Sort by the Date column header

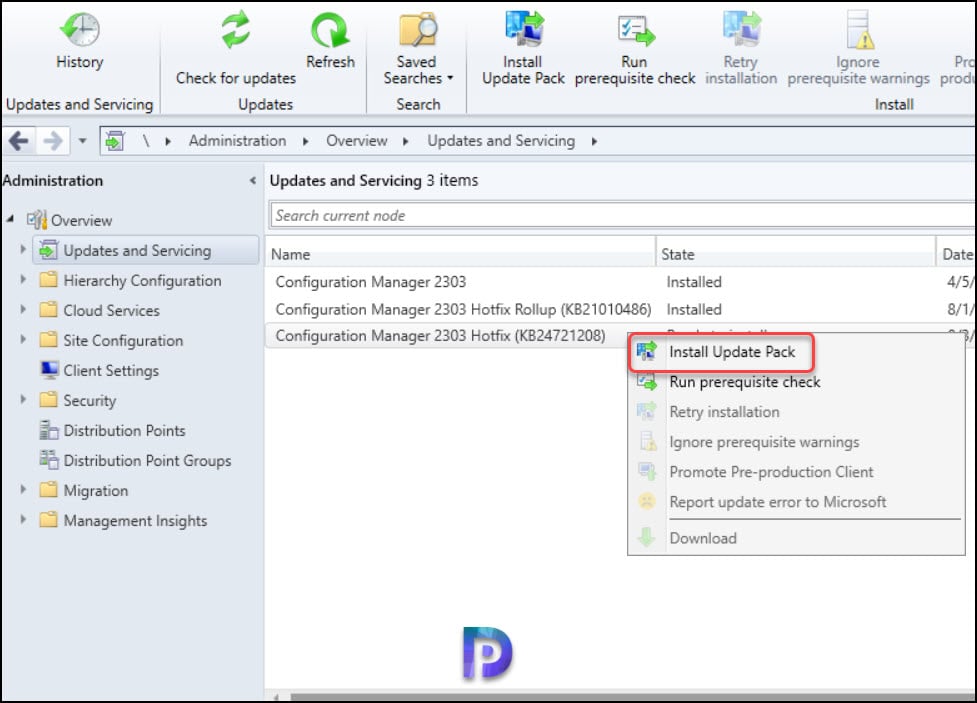coord(957,254)
